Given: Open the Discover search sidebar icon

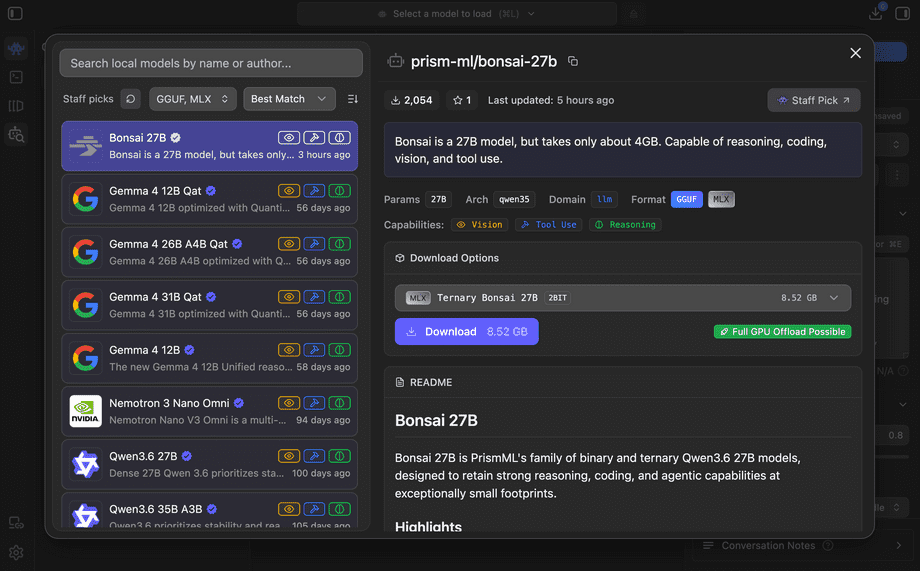Looking at the screenshot, I should point(16,135).
